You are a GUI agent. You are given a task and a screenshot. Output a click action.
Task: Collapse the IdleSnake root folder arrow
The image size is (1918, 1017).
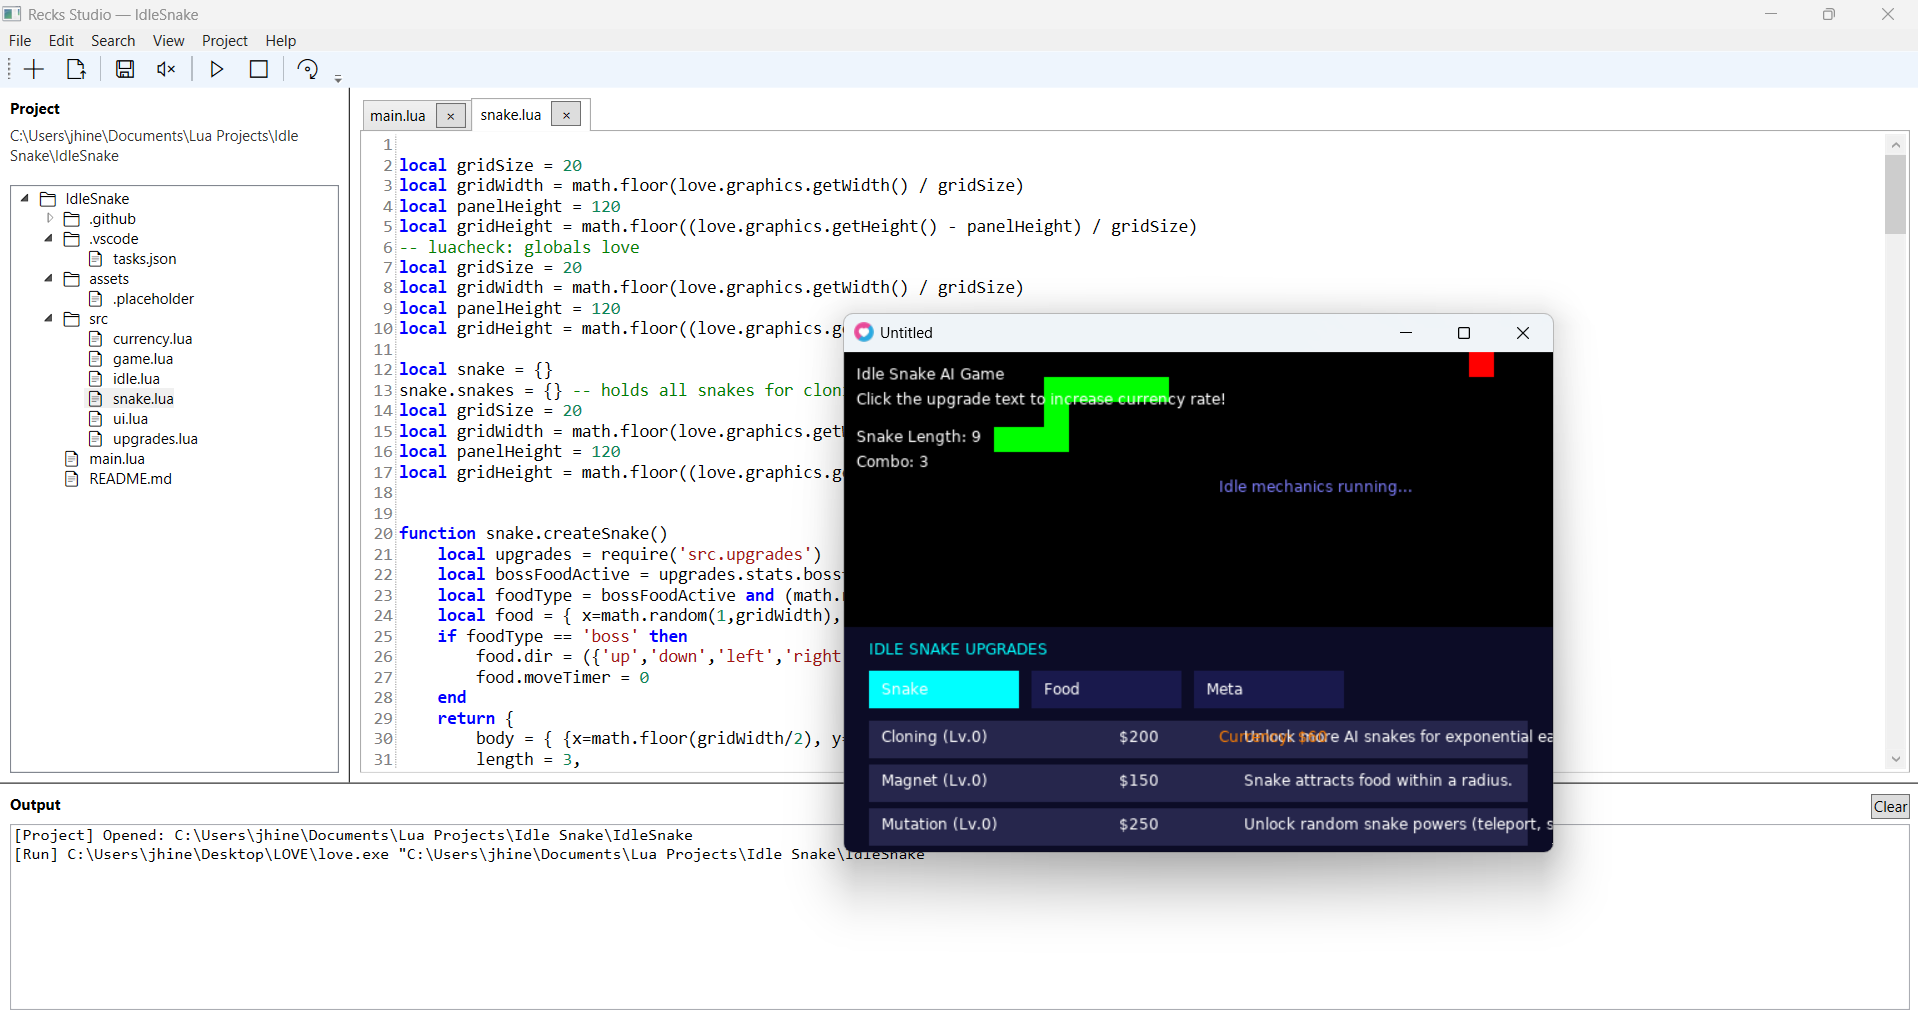coord(25,198)
